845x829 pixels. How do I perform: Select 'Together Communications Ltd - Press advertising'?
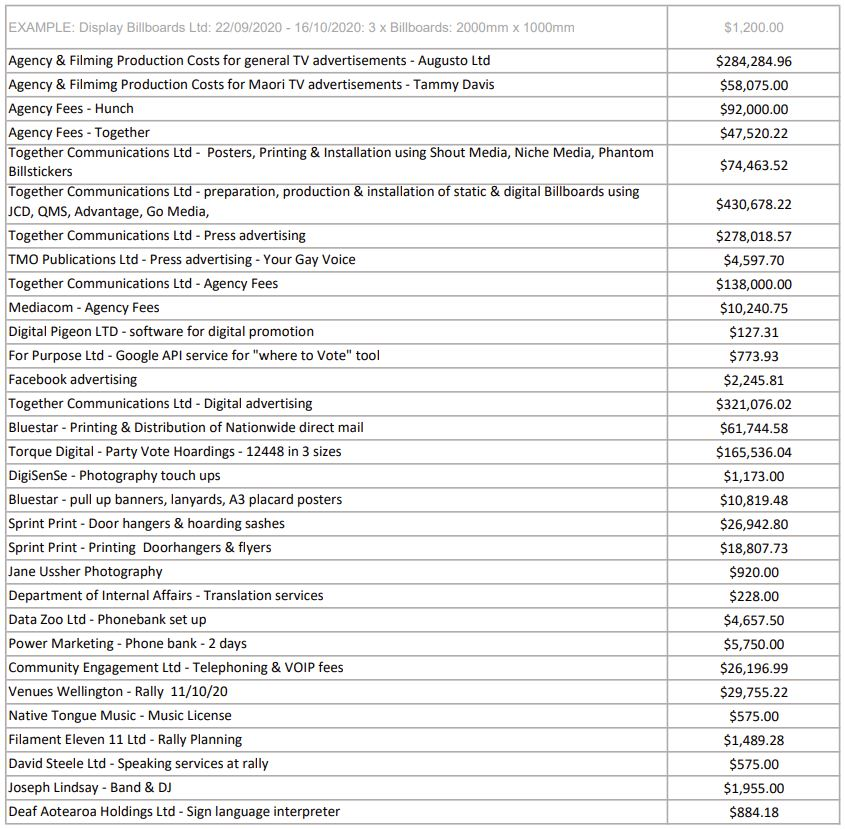point(157,236)
